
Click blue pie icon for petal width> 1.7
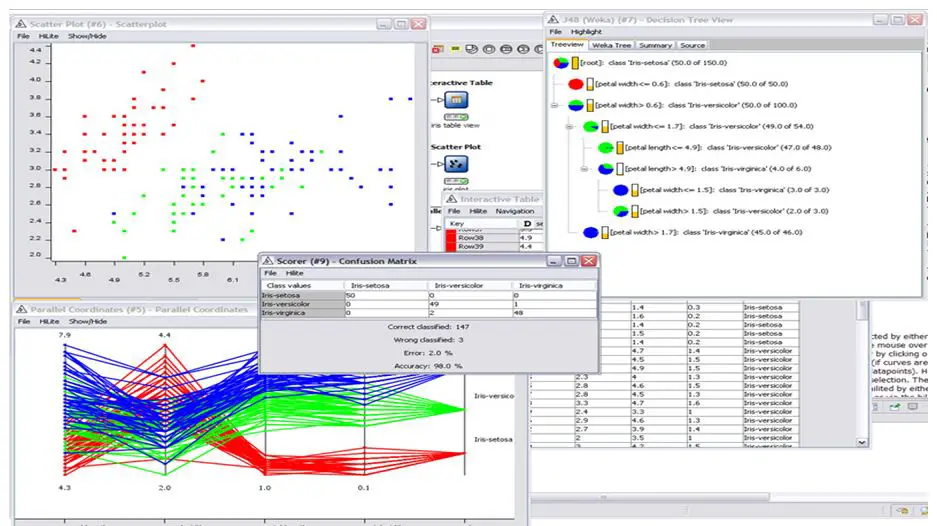590,233
